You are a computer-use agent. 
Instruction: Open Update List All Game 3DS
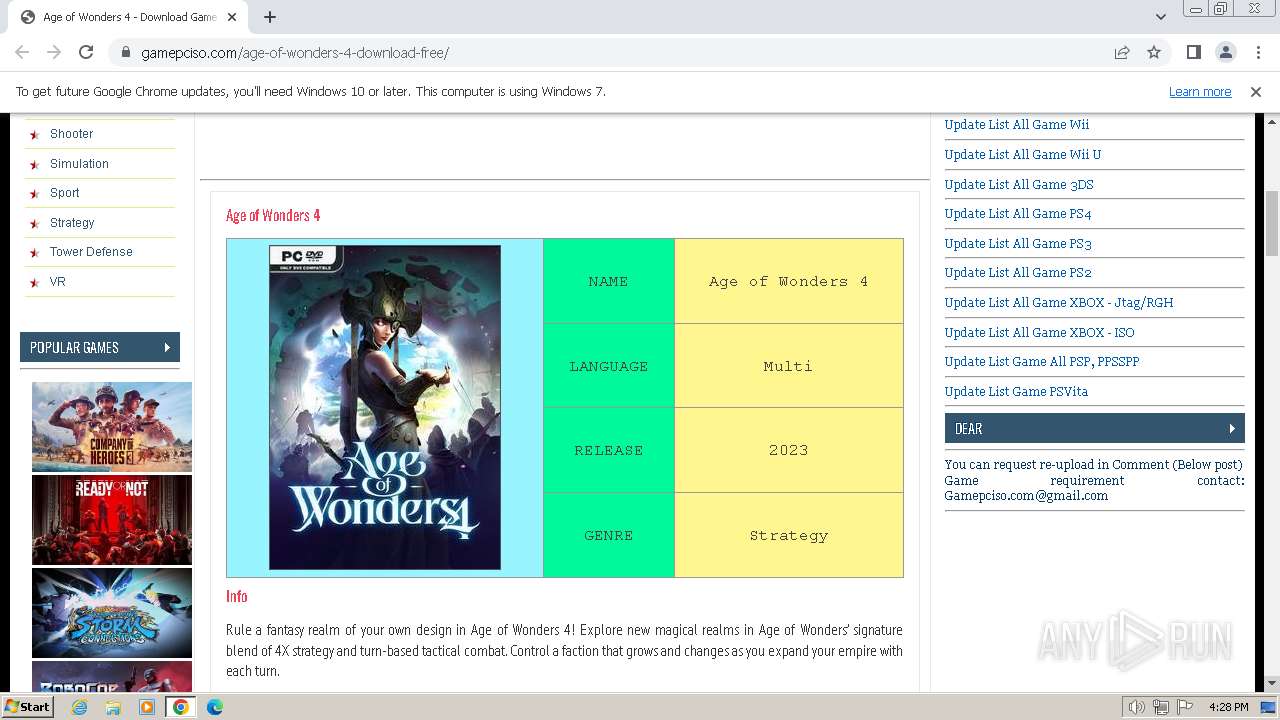(x=1019, y=185)
